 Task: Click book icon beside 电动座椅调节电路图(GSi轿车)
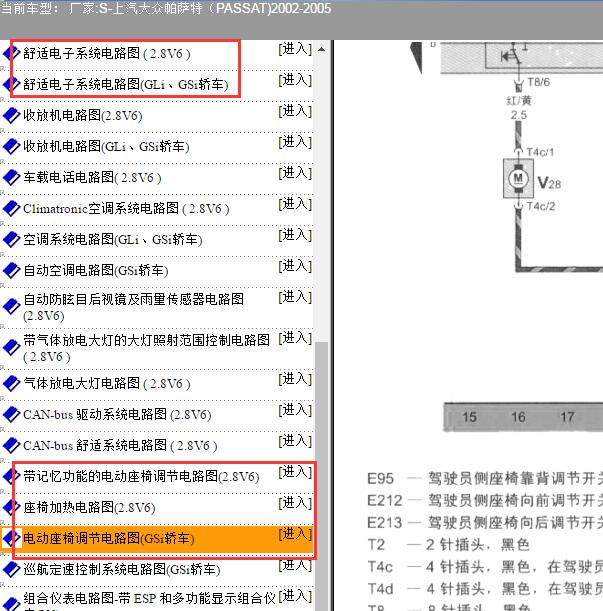(x=11, y=538)
